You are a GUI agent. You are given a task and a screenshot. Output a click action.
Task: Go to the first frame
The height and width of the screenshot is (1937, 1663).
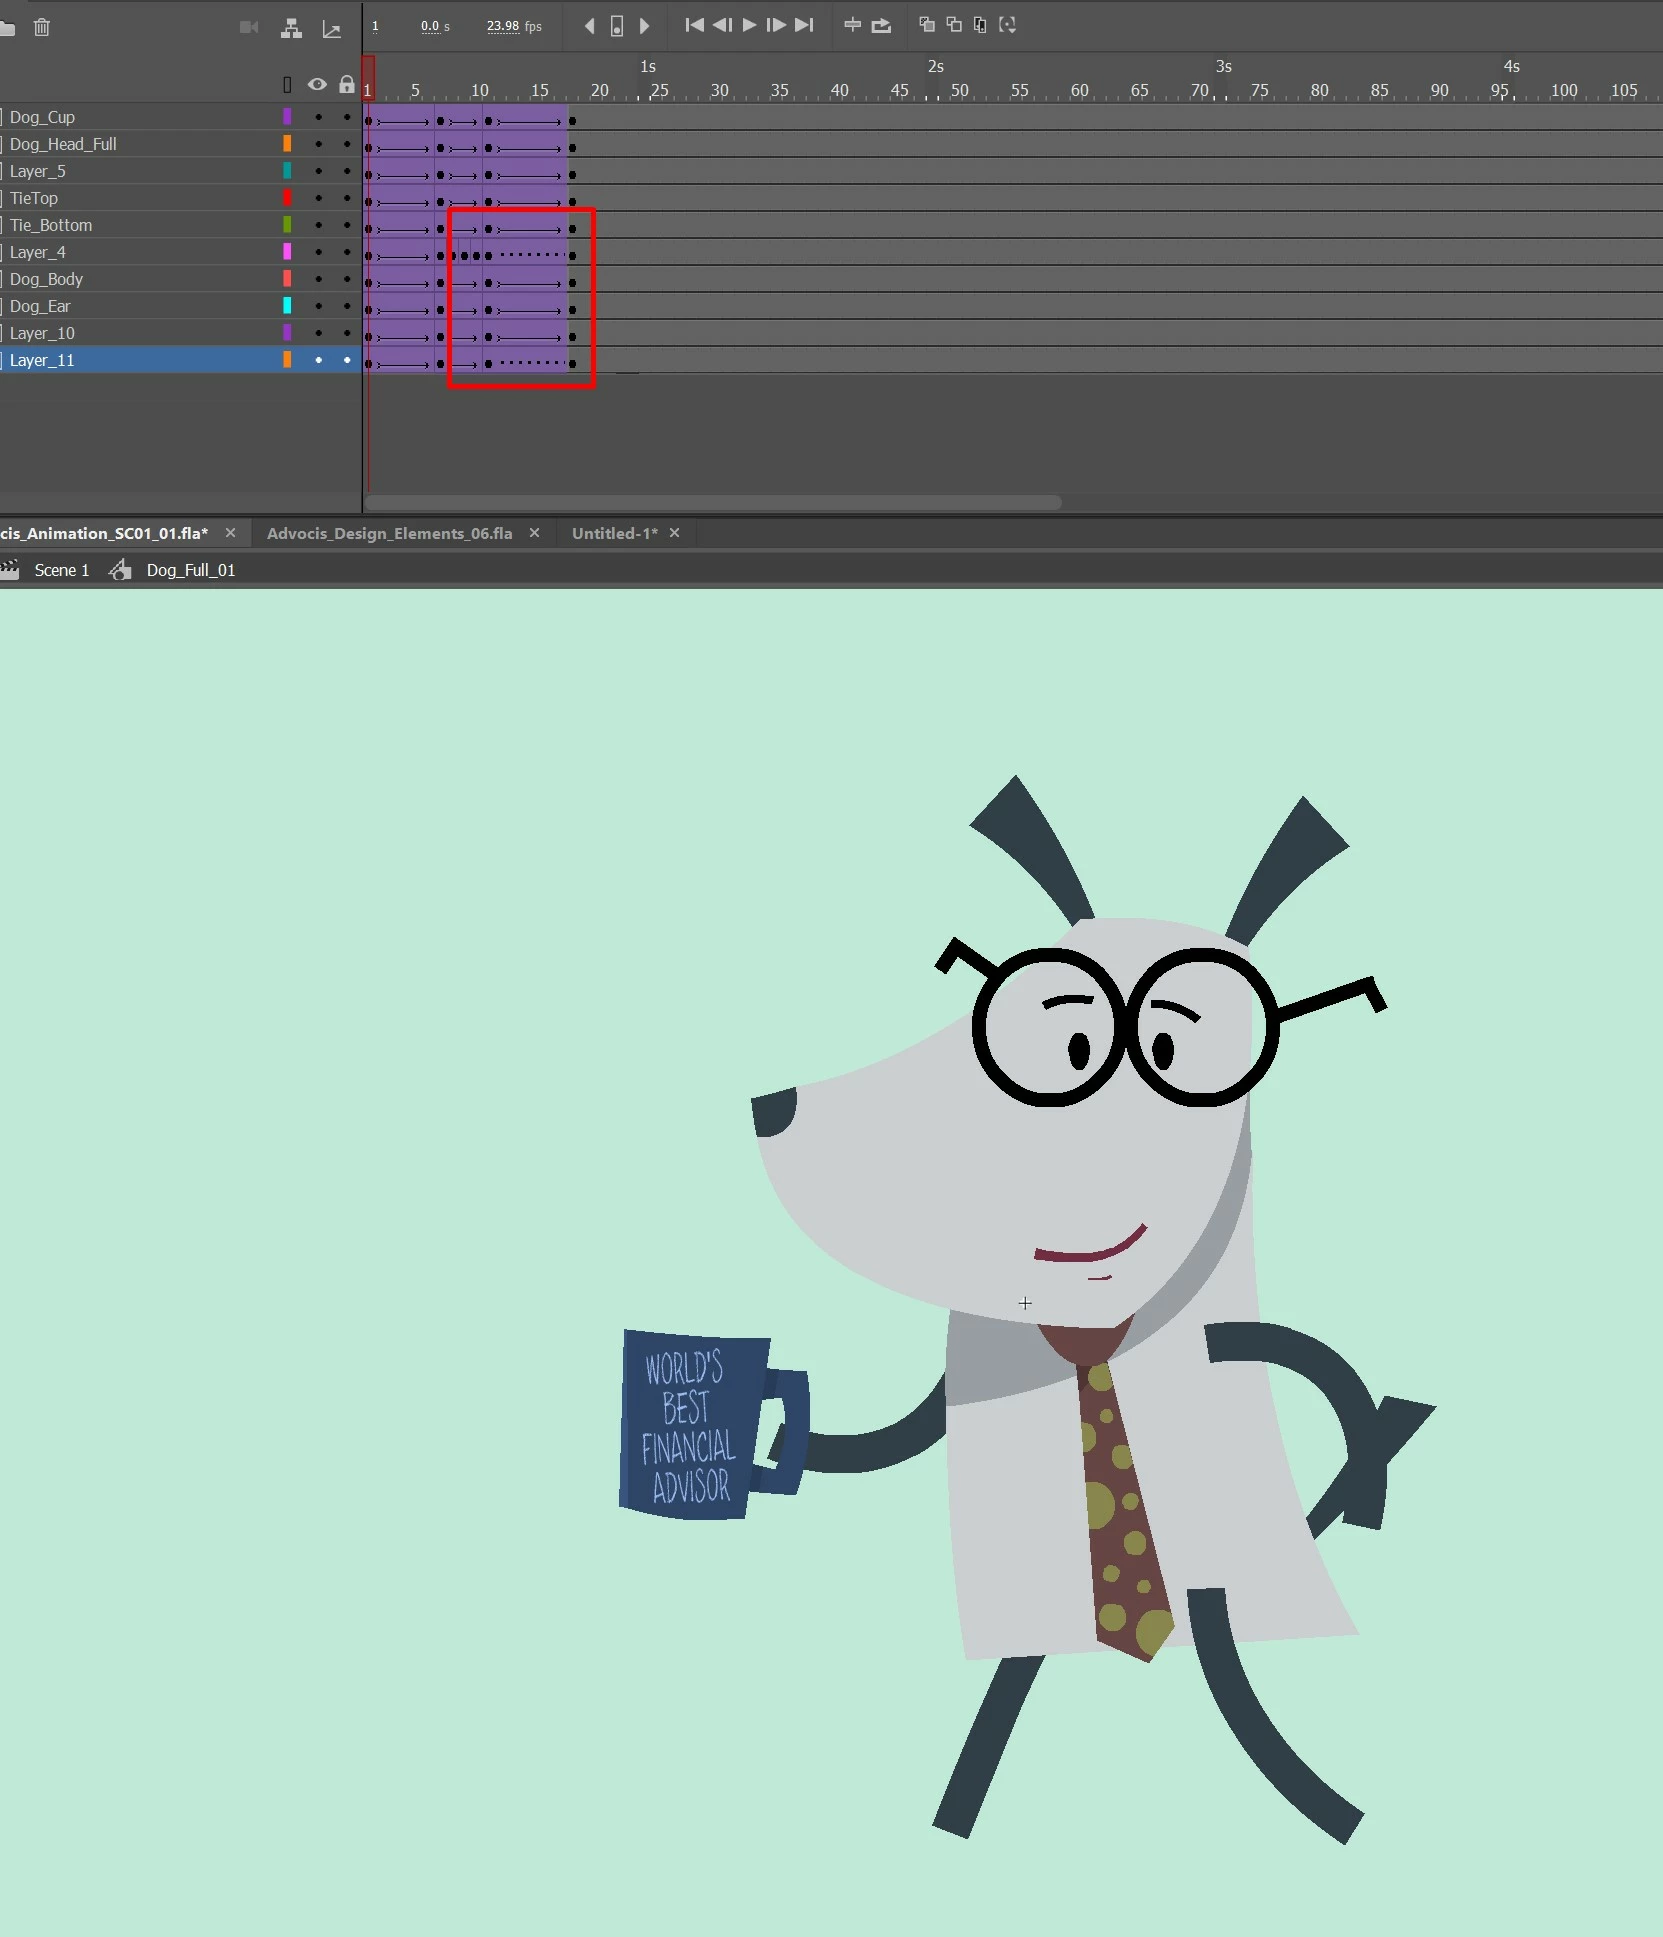point(694,25)
